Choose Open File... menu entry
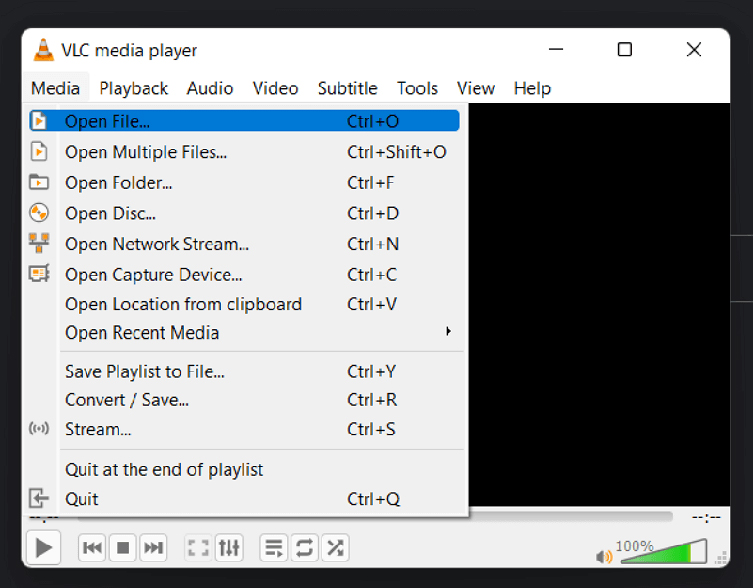Image resolution: width=753 pixels, height=588 pixels. click(x=244, y=121)
